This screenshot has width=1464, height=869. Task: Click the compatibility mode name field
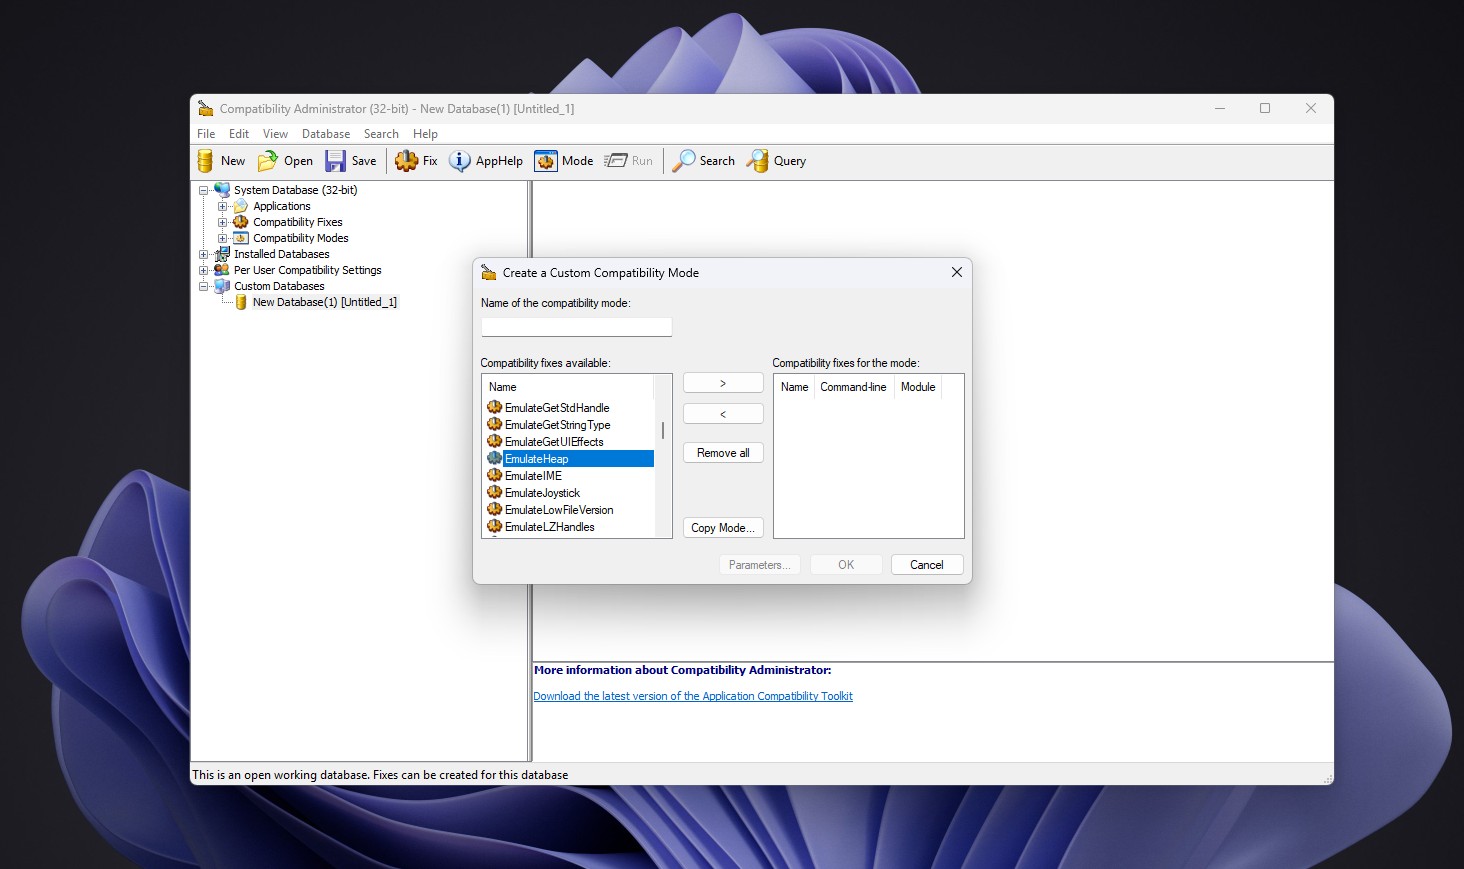(577, 327)
